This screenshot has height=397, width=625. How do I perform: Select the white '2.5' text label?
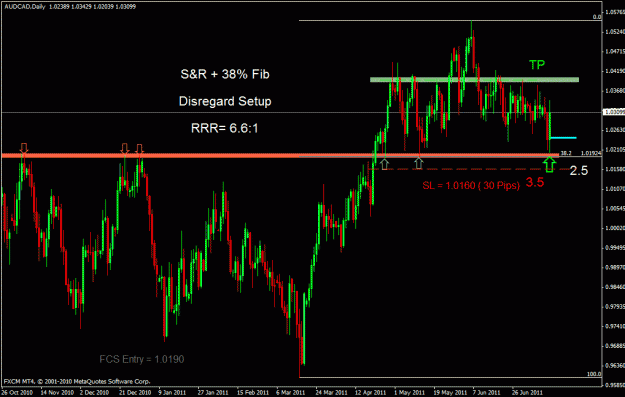pos(579,171)
